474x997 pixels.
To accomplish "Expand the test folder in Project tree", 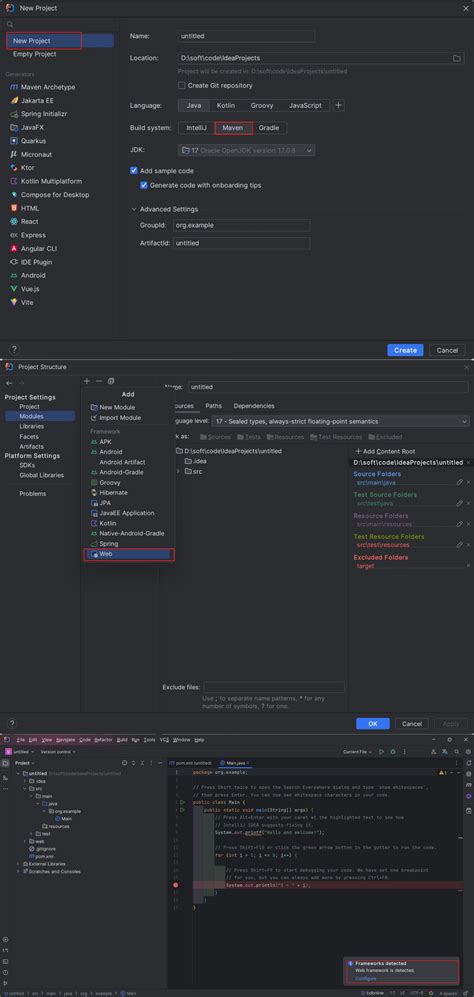I will [x=31, y=834].
